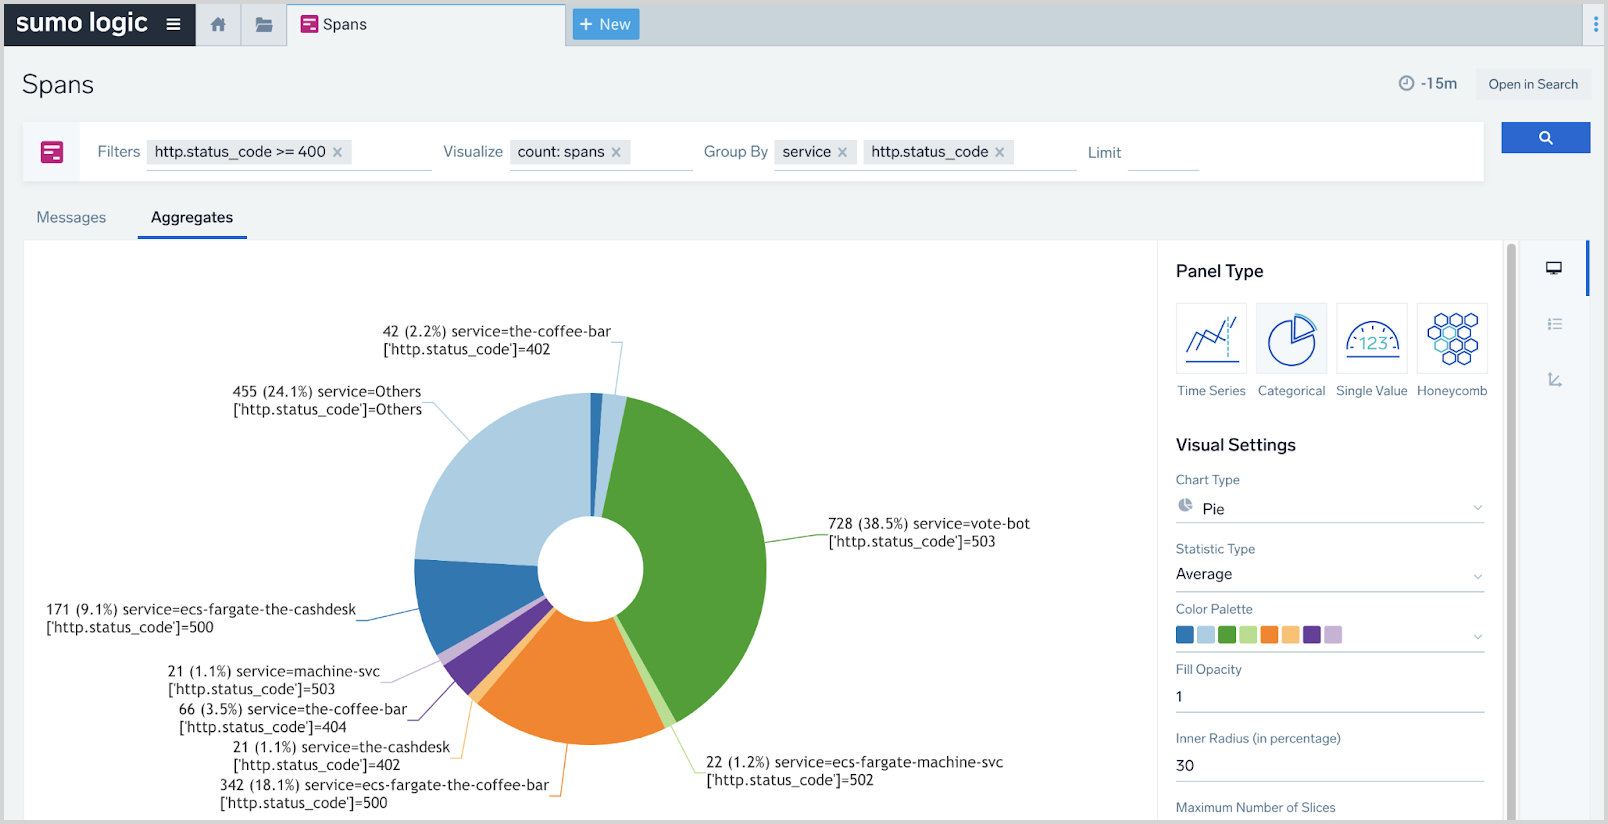The width and height of the screenshot is (1608, 824).
Task: Remove the http.status_code >= 400 filter
Action: [338, 152]
